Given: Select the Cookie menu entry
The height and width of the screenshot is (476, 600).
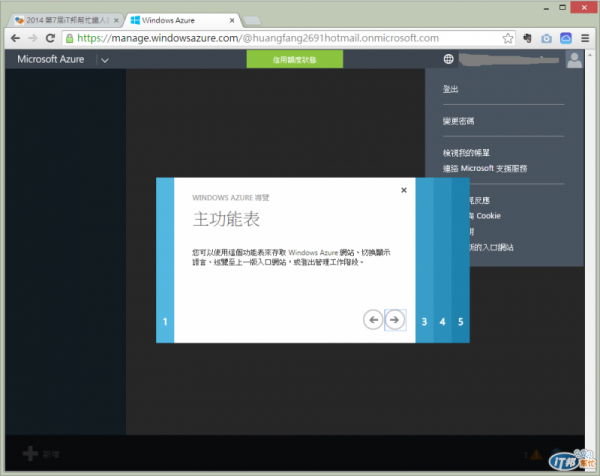Looking at the screenshot, I should tap(485, 216).
